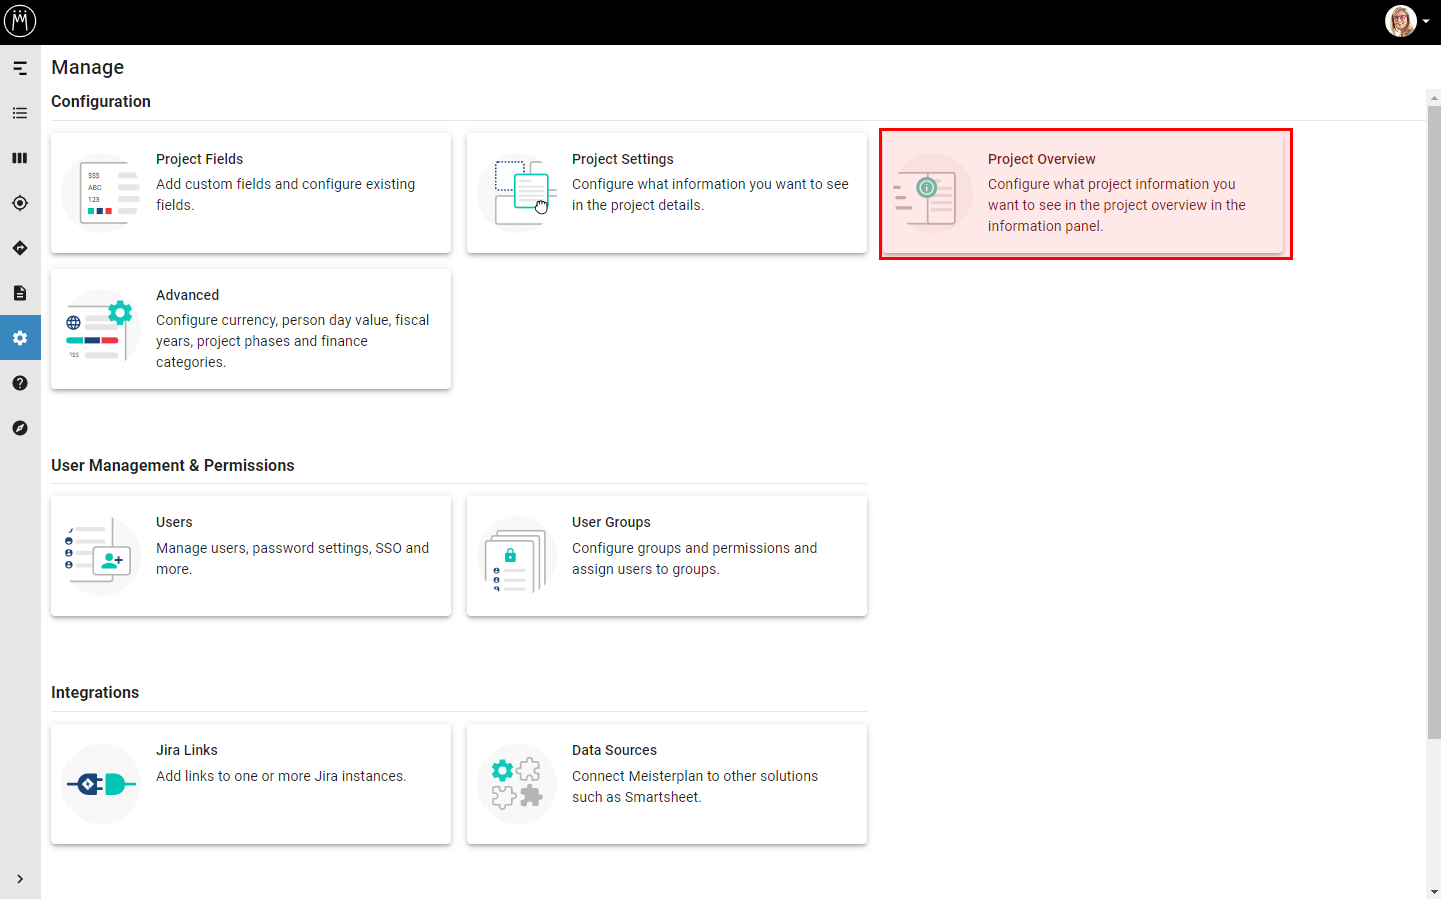The height and width of the screenshot is (899, 1441).
Task: Click the Manage page heading
Action: (x=88, y=67)
